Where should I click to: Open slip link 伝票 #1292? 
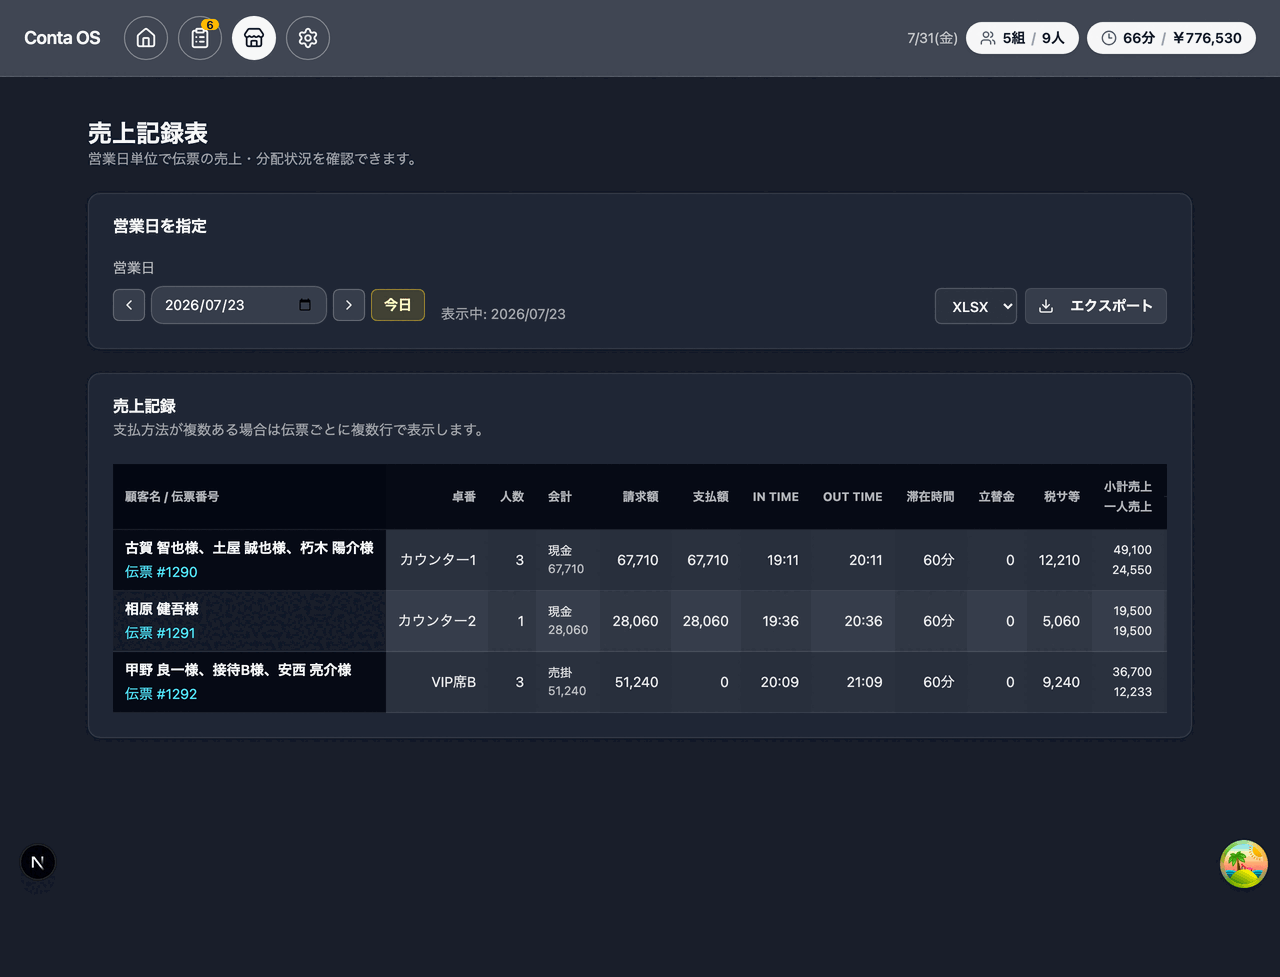pos(161,694)
